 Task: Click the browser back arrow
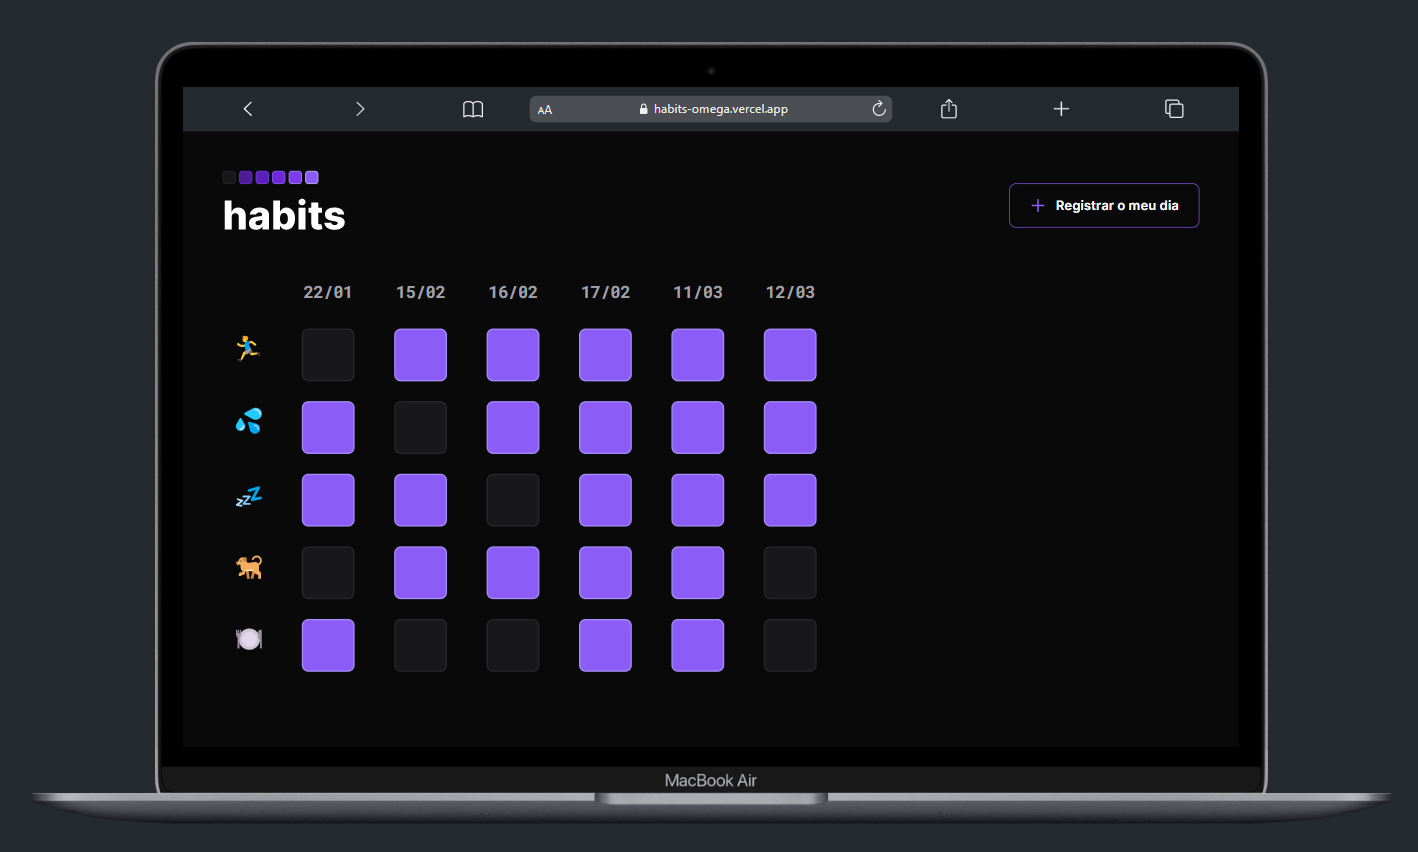click(248, 109)
